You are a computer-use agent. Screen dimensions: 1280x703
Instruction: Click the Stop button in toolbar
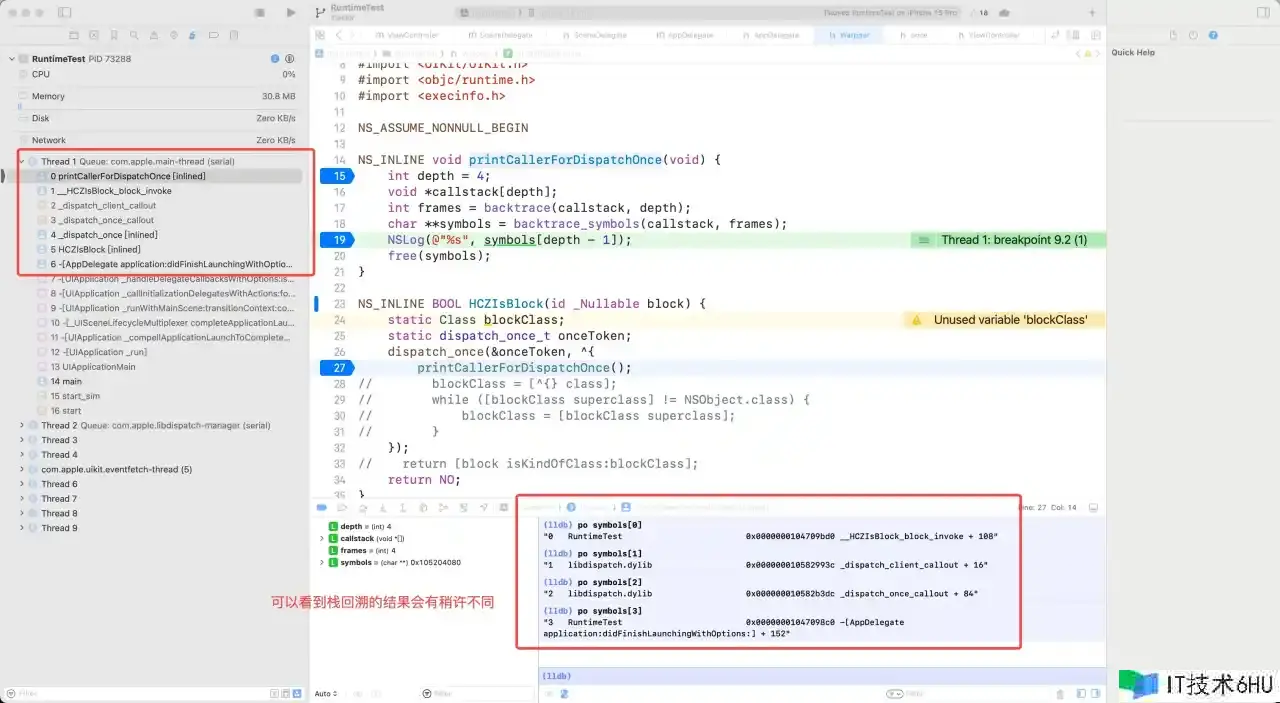click(x=260, y=13)
